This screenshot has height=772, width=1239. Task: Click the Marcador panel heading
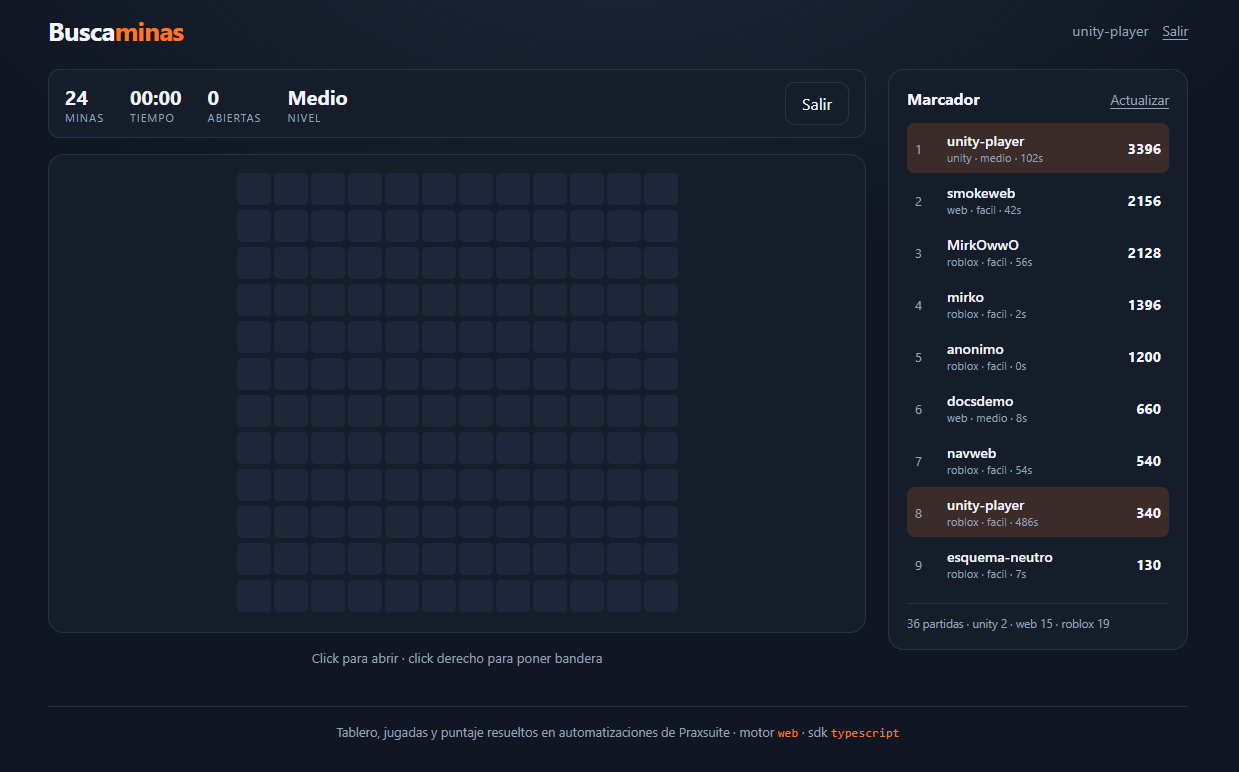(x=943, y=100)
